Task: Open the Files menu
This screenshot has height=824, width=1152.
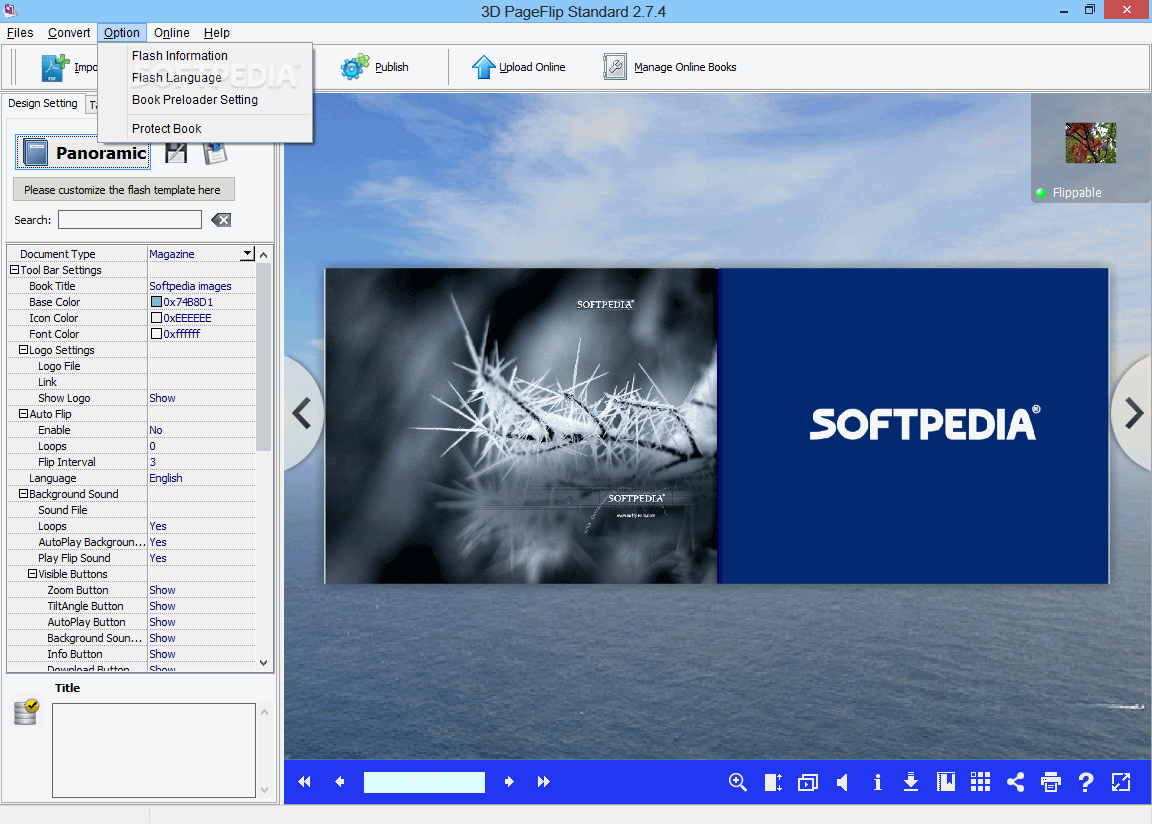Action: point(20,33)
